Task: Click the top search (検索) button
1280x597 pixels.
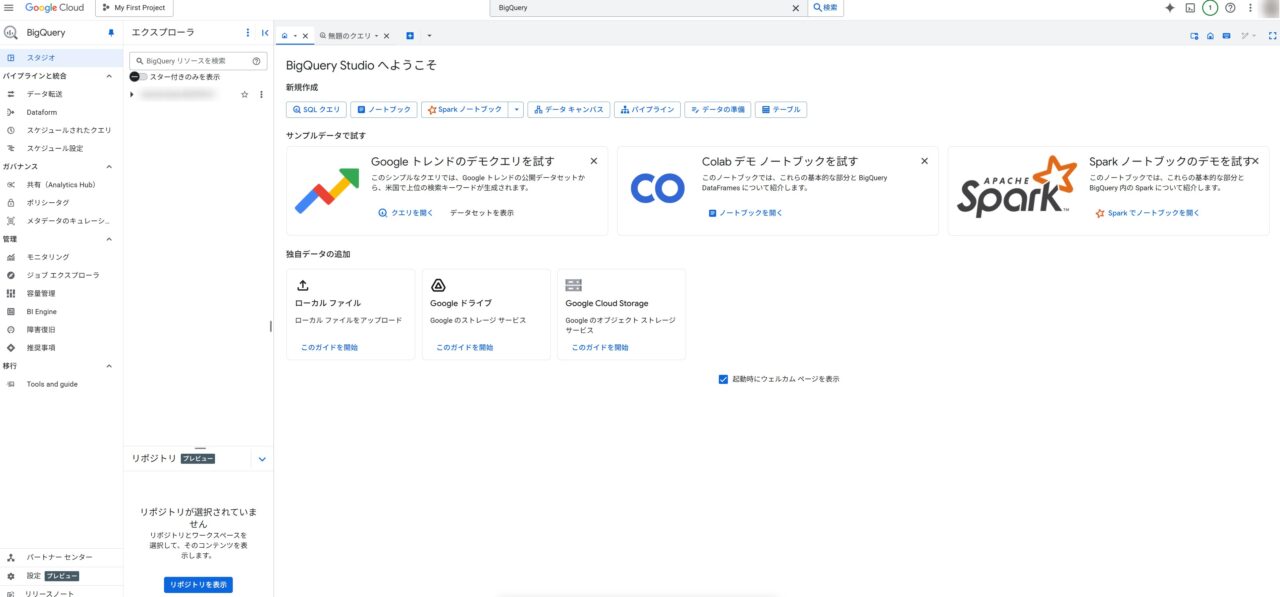Action: [x=825, y=7]
